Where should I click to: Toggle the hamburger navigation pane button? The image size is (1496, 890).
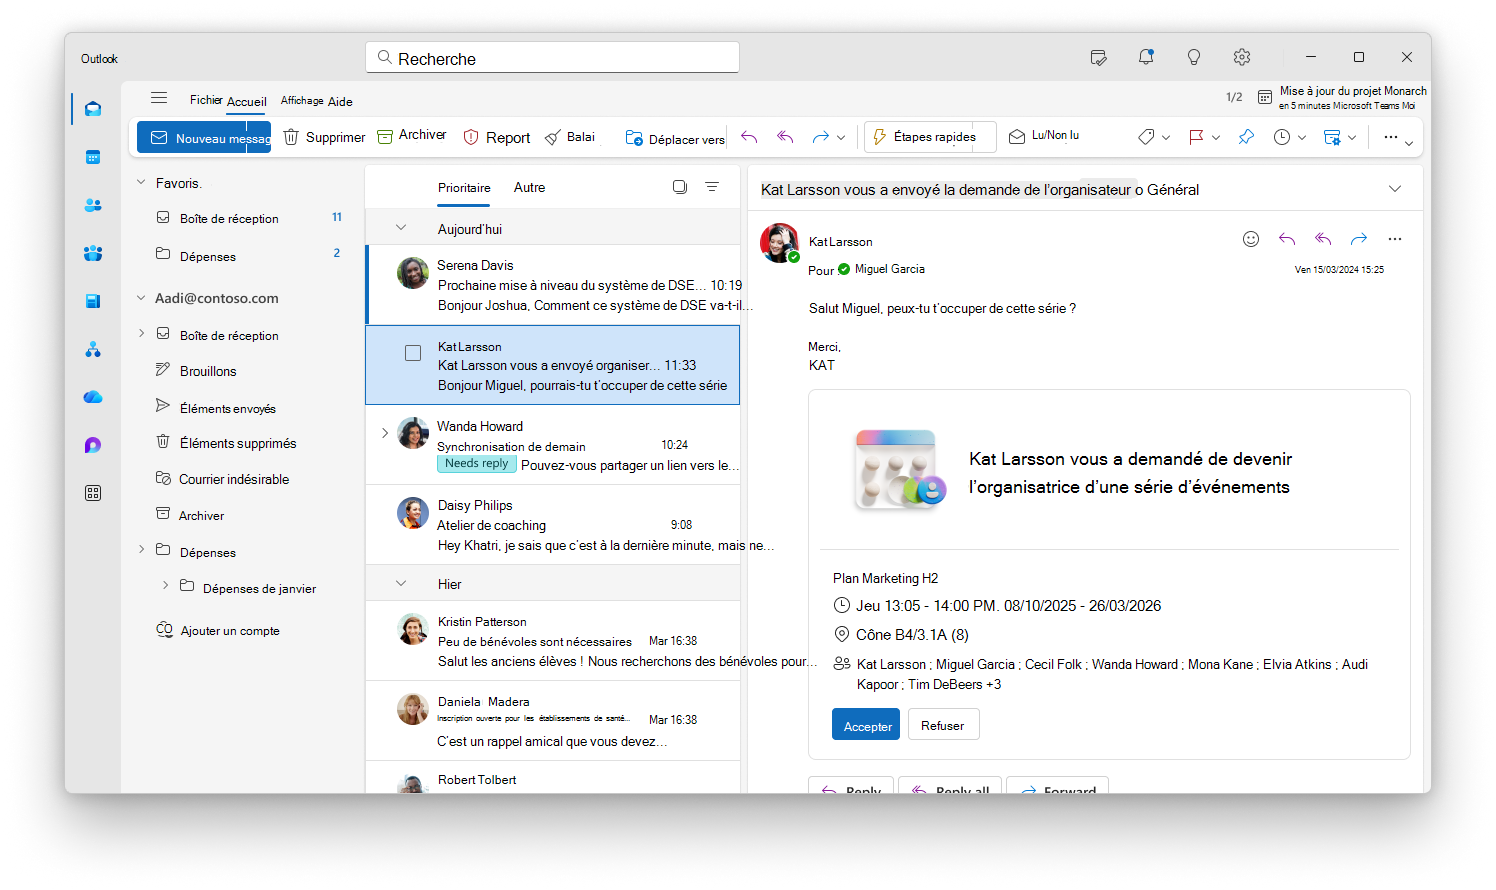point(159,98)
